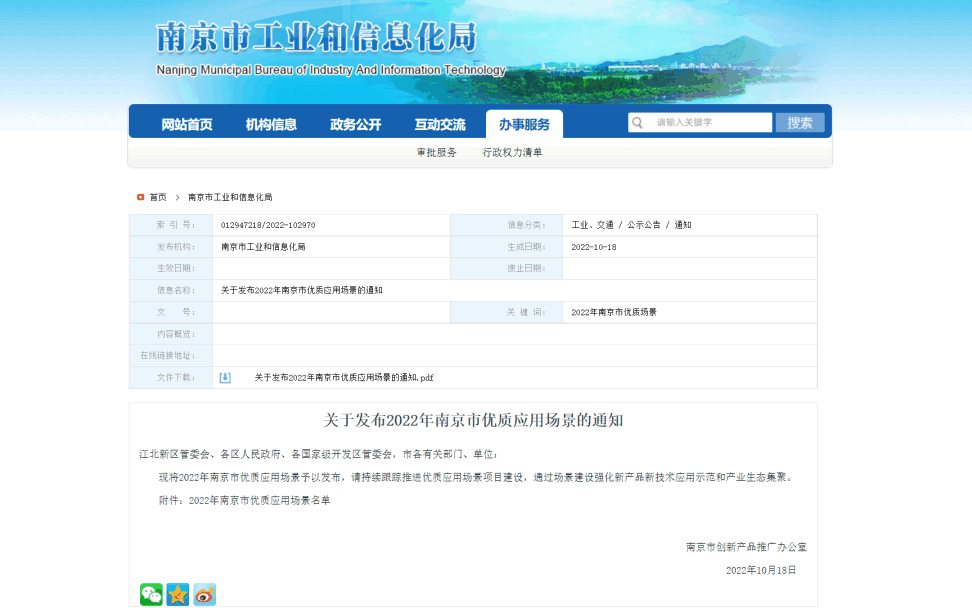Open the 政务公开 tab

[355, 125]
